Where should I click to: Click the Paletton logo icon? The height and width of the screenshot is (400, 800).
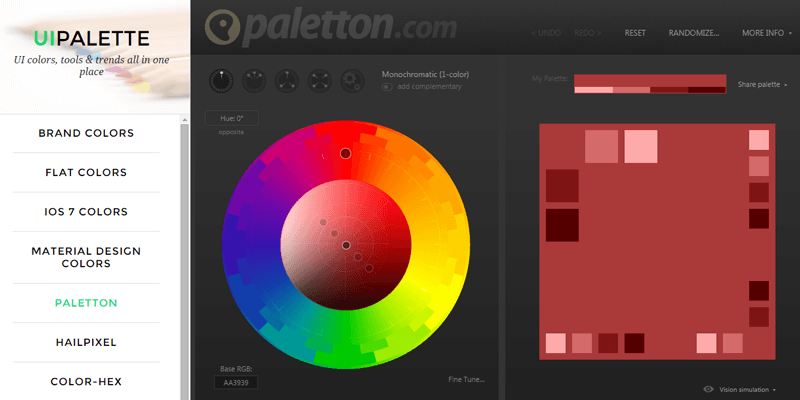point(222,28)
